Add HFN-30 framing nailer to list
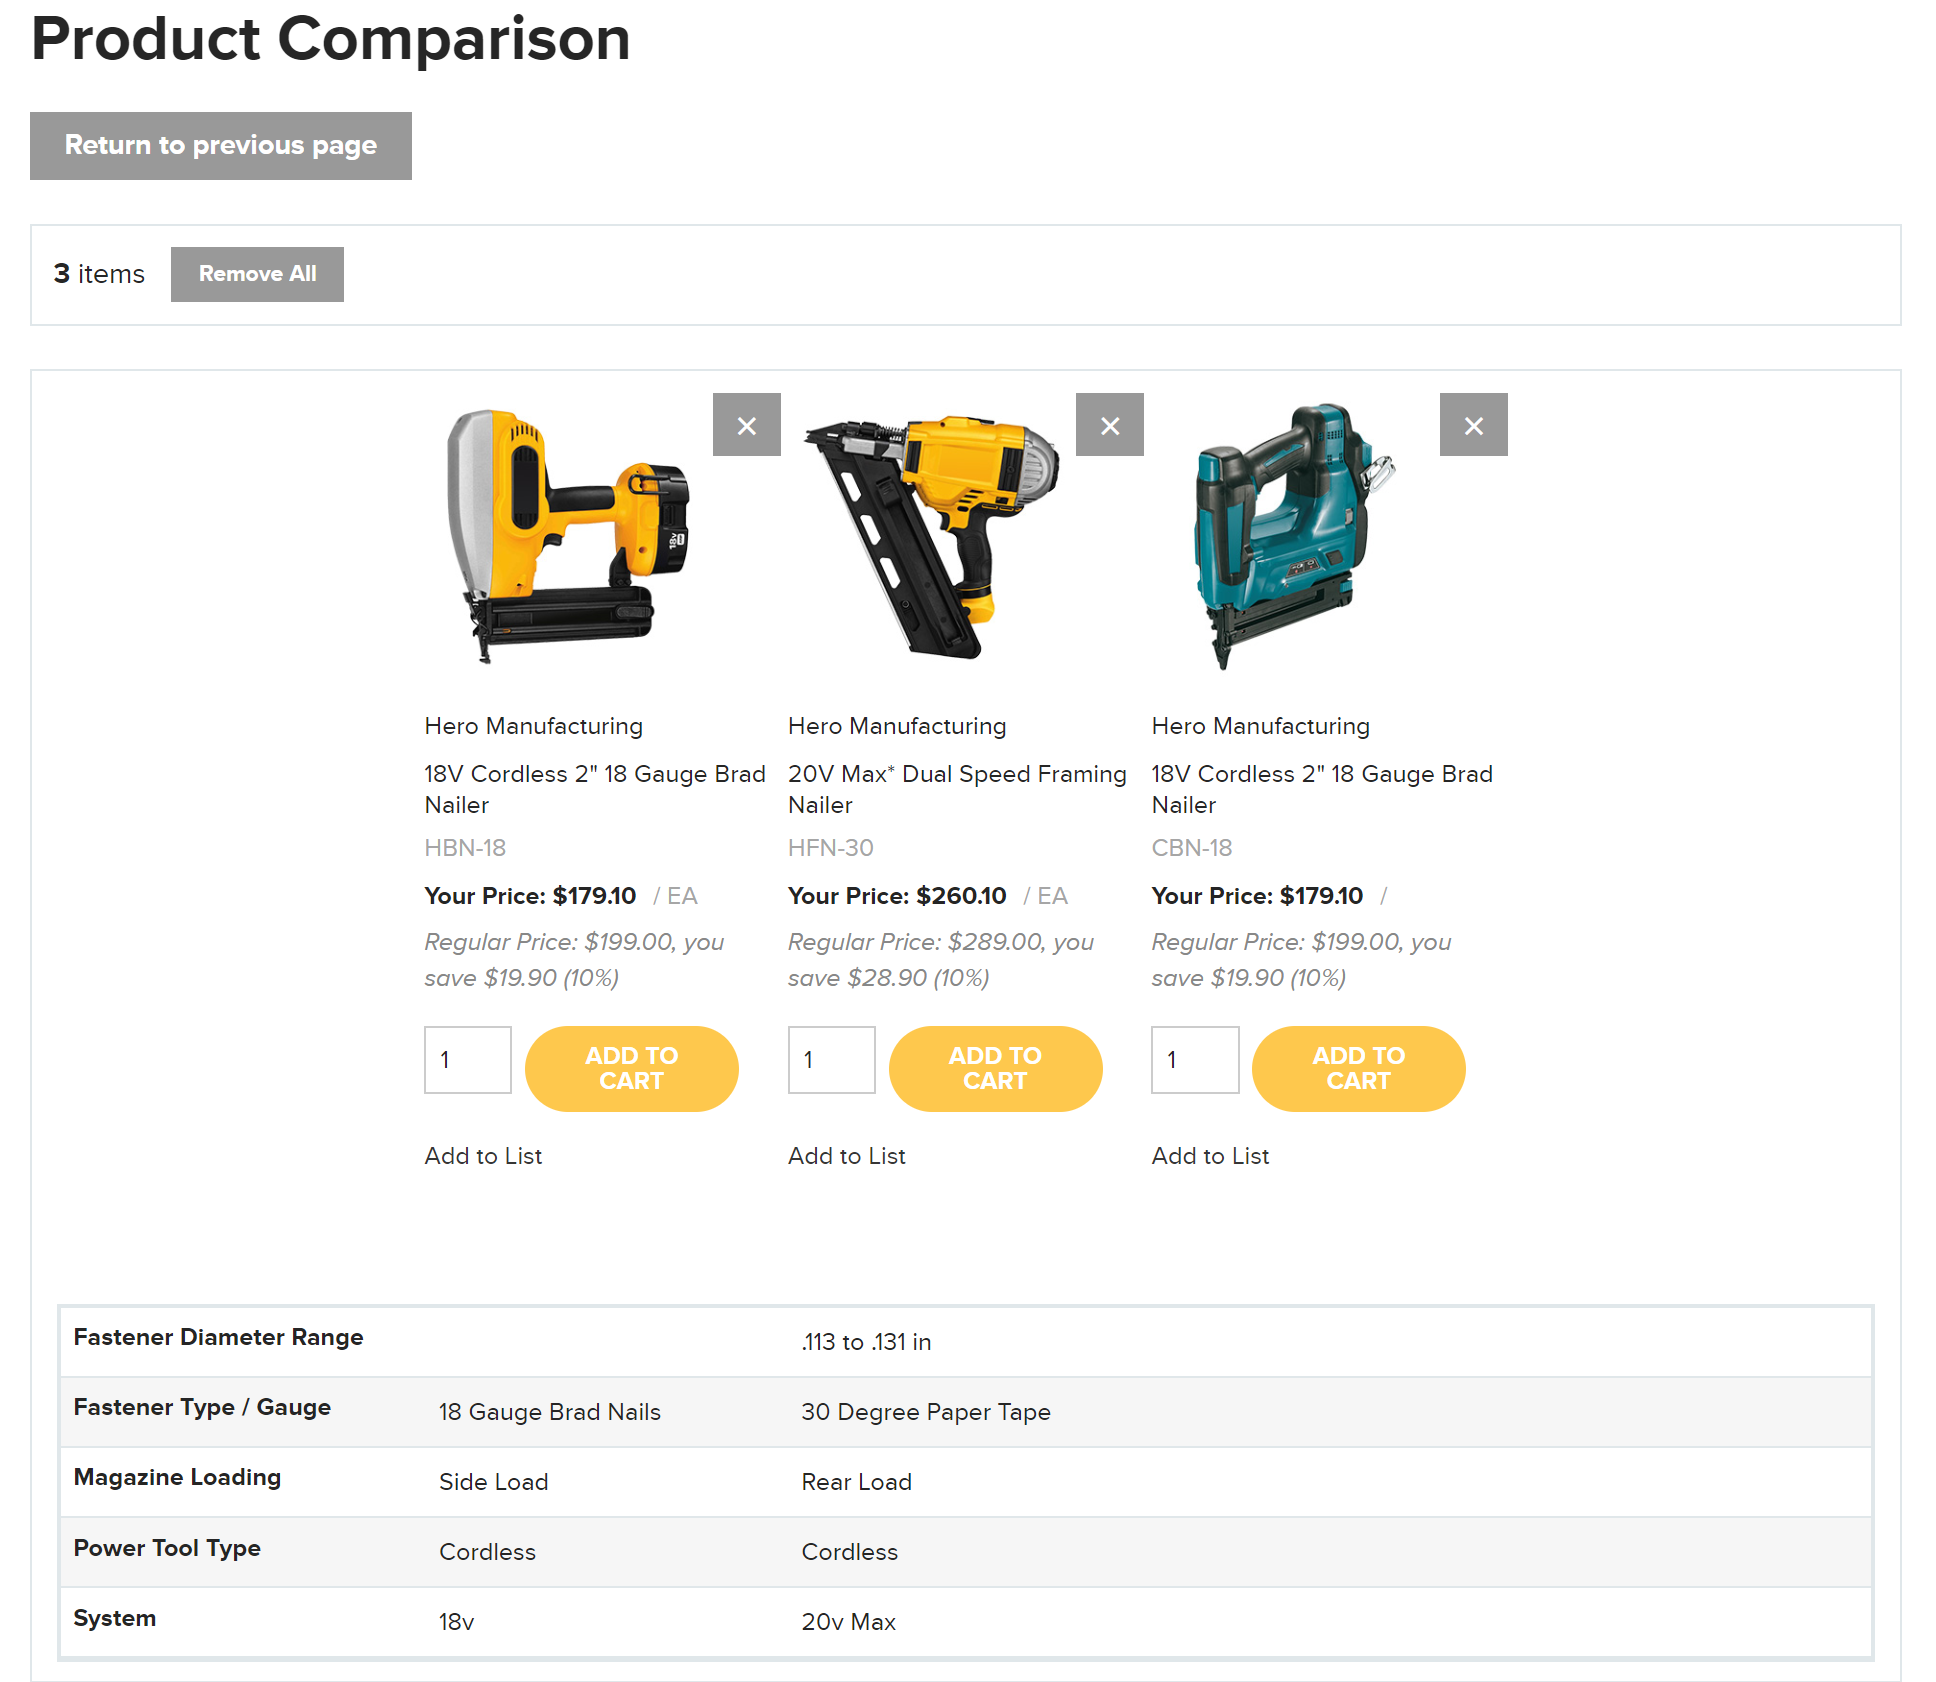 point(846,1156)
